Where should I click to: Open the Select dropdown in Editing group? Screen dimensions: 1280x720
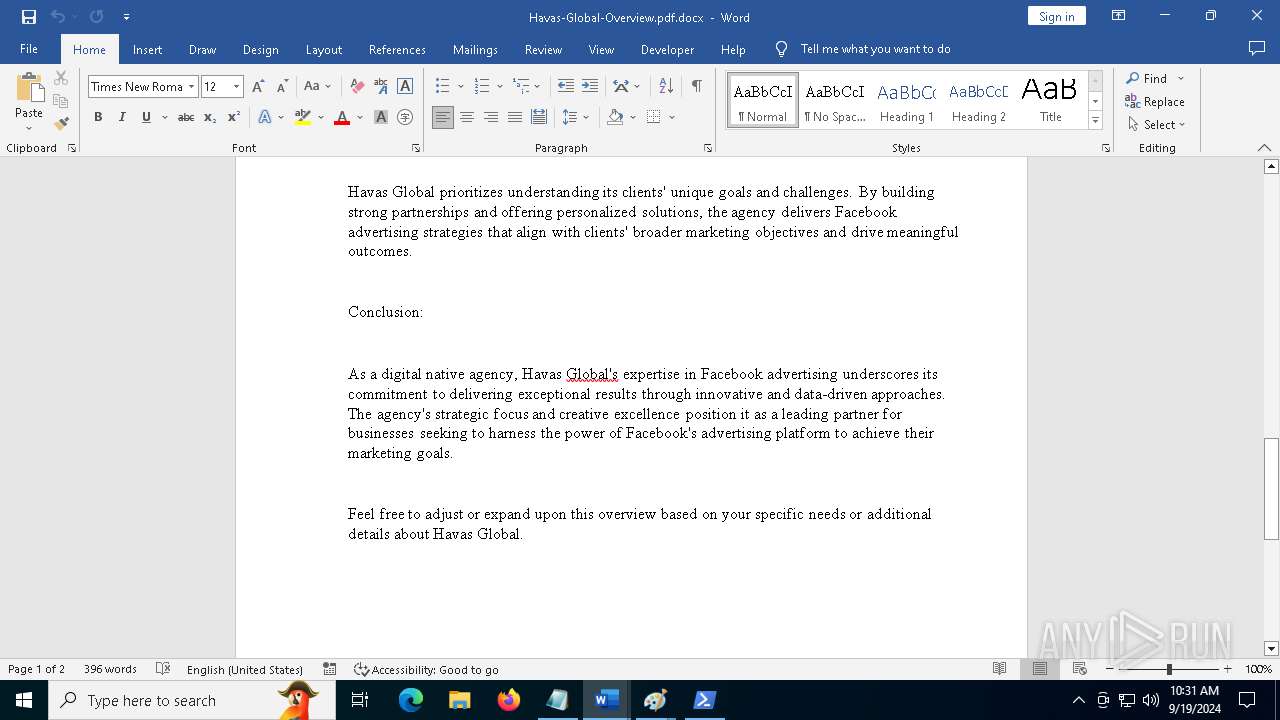[x=1156, y=125]
